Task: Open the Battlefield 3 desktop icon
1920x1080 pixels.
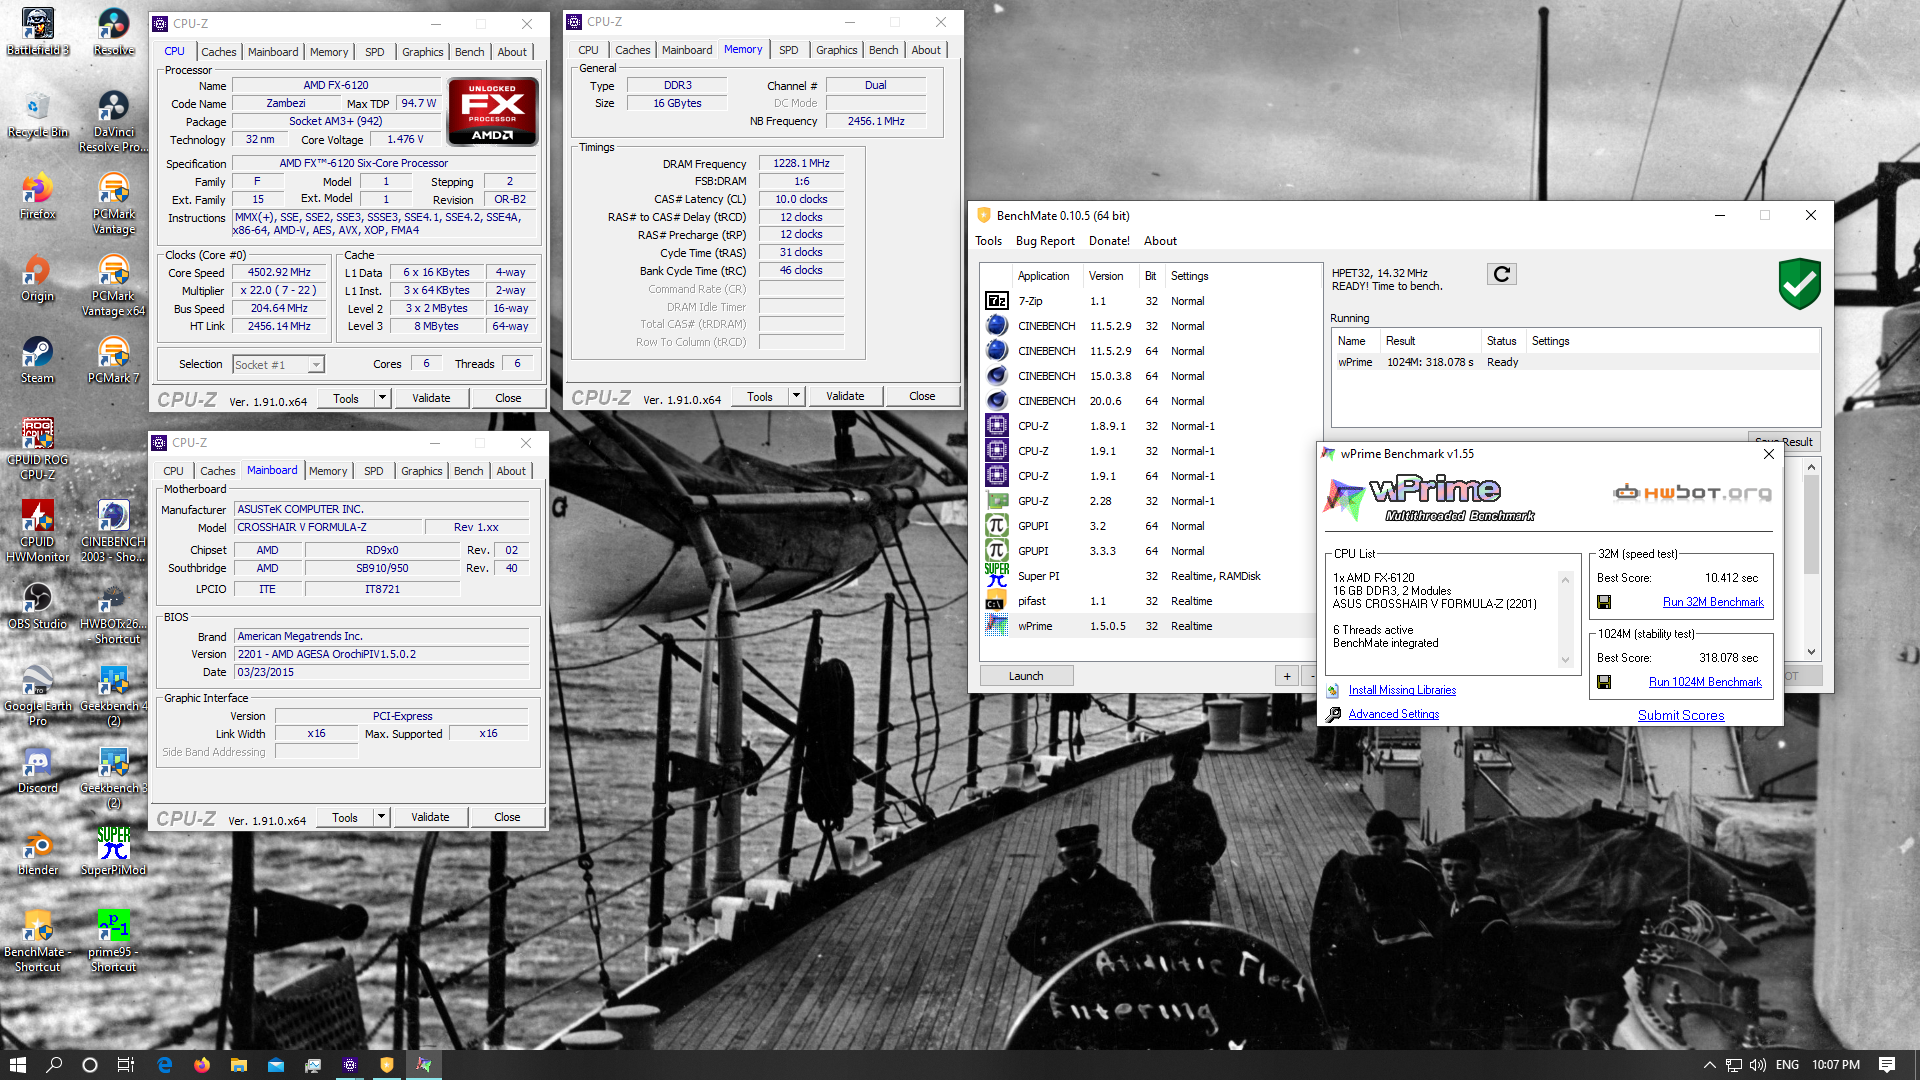Action: (x=38, y=32)
